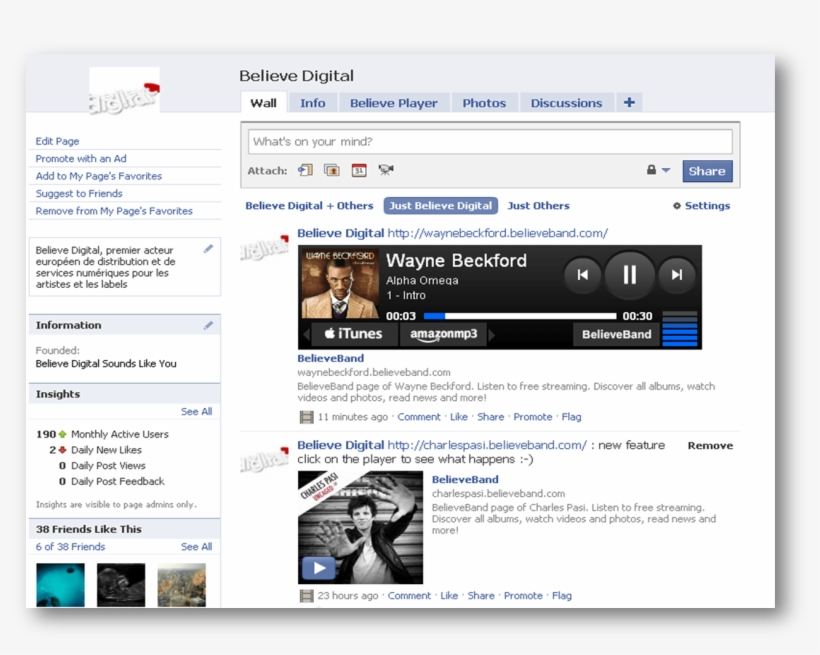The width and height of the screenshot is (820, 655).
Task: Click the player progress bar
Action: [x=520, y=316]
